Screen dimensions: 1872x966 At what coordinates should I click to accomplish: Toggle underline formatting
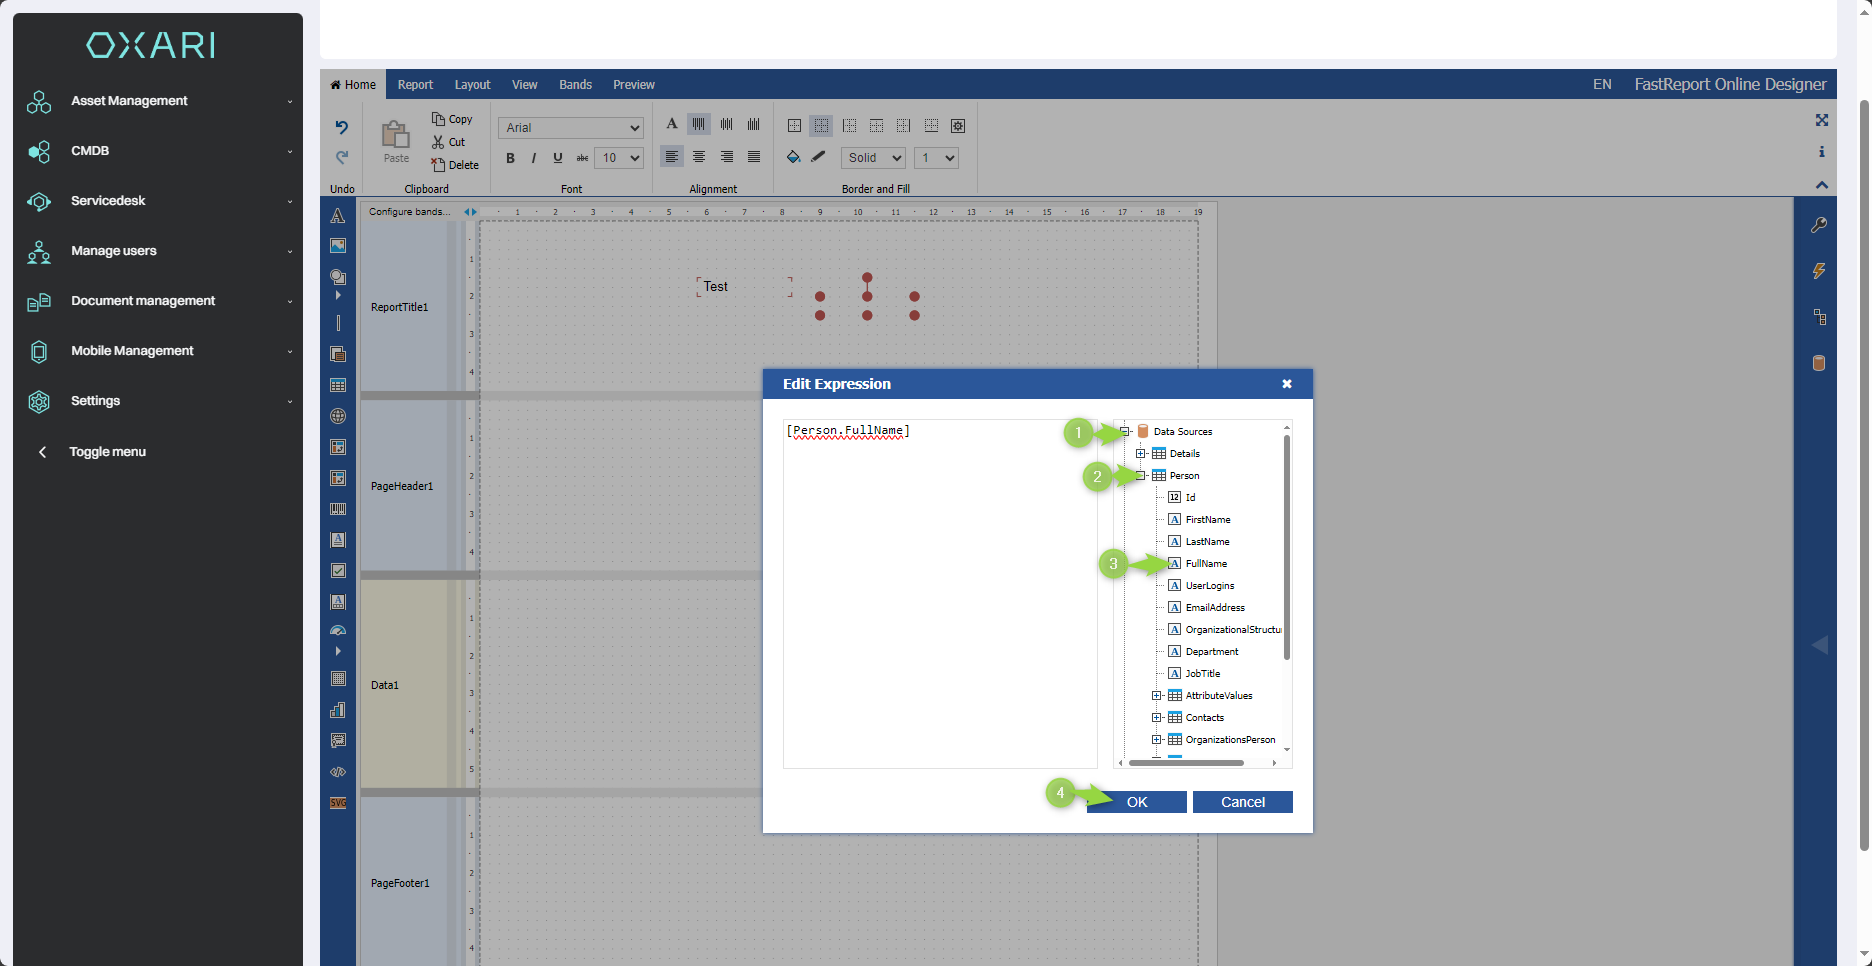click(x=558, y=158)
